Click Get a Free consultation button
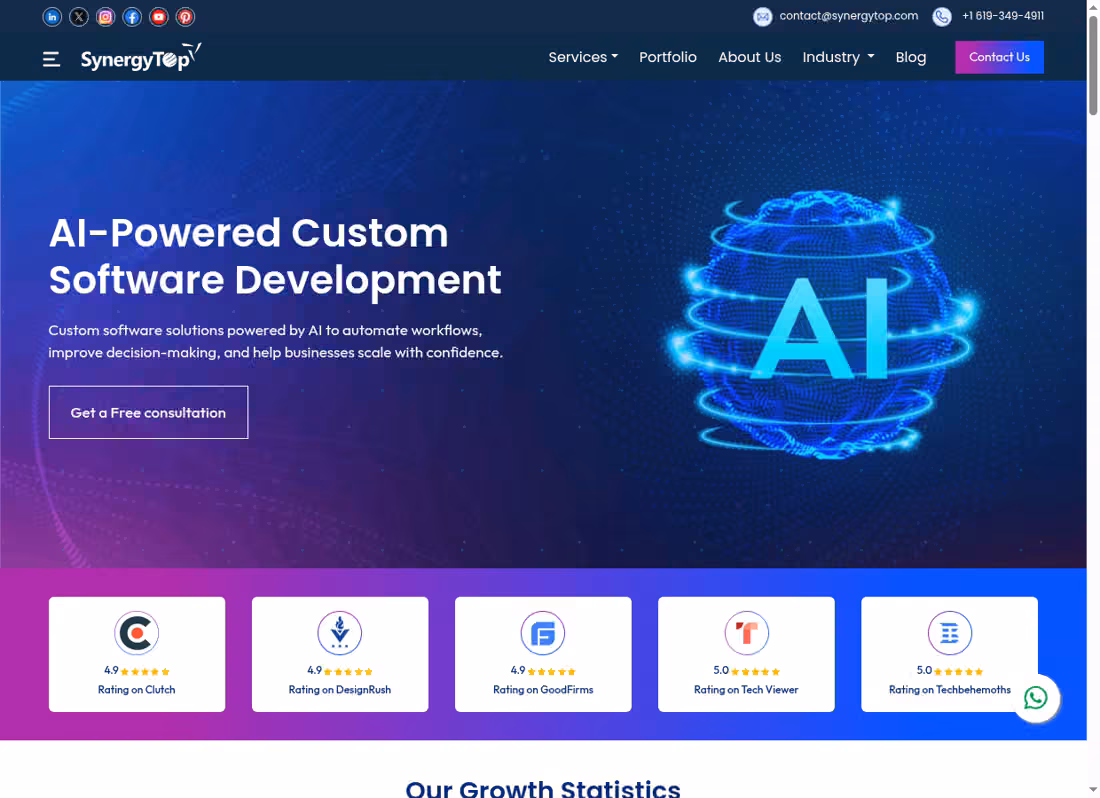This screenshot has height=798, width=1100. coord(149,412)
